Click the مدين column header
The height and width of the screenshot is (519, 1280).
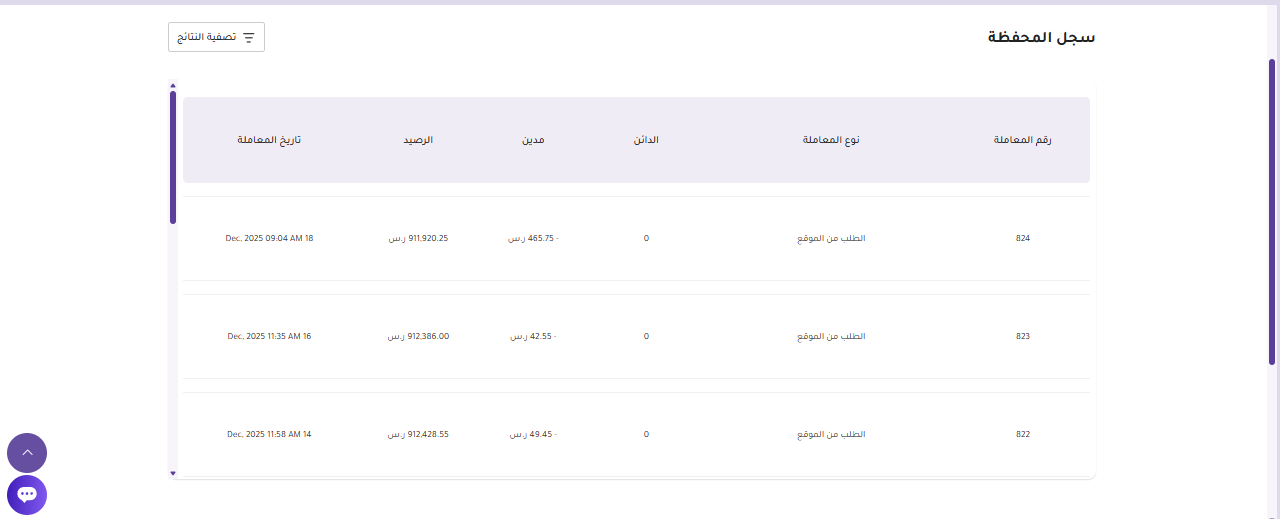pos(533,140)
